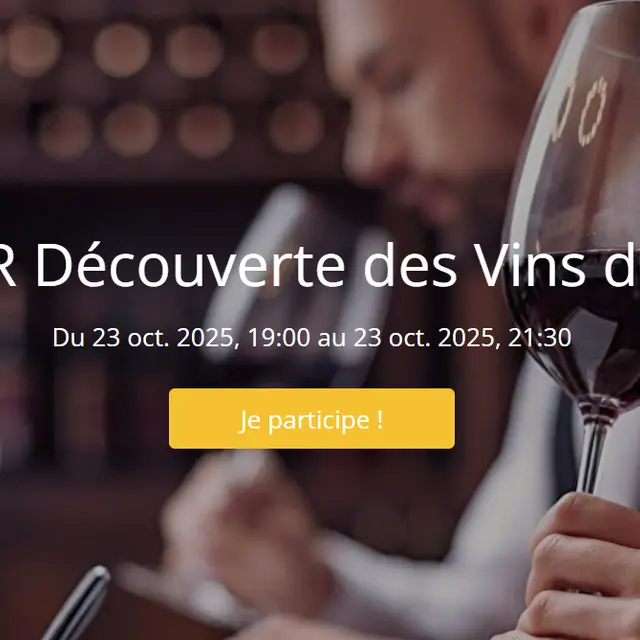This screenshot has width=640, height=640.
Task: Select the word "Découverte" in the title
Action: point(190,264)
